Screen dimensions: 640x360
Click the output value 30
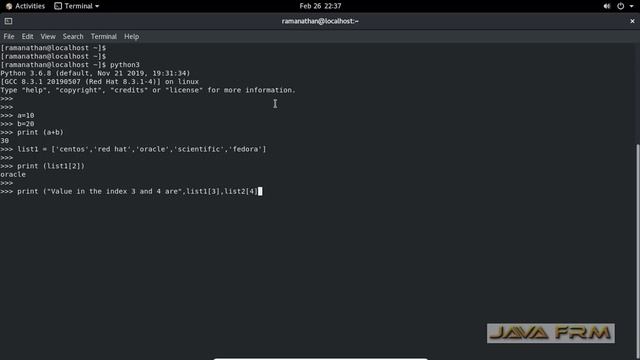click(x=4, y=141)
